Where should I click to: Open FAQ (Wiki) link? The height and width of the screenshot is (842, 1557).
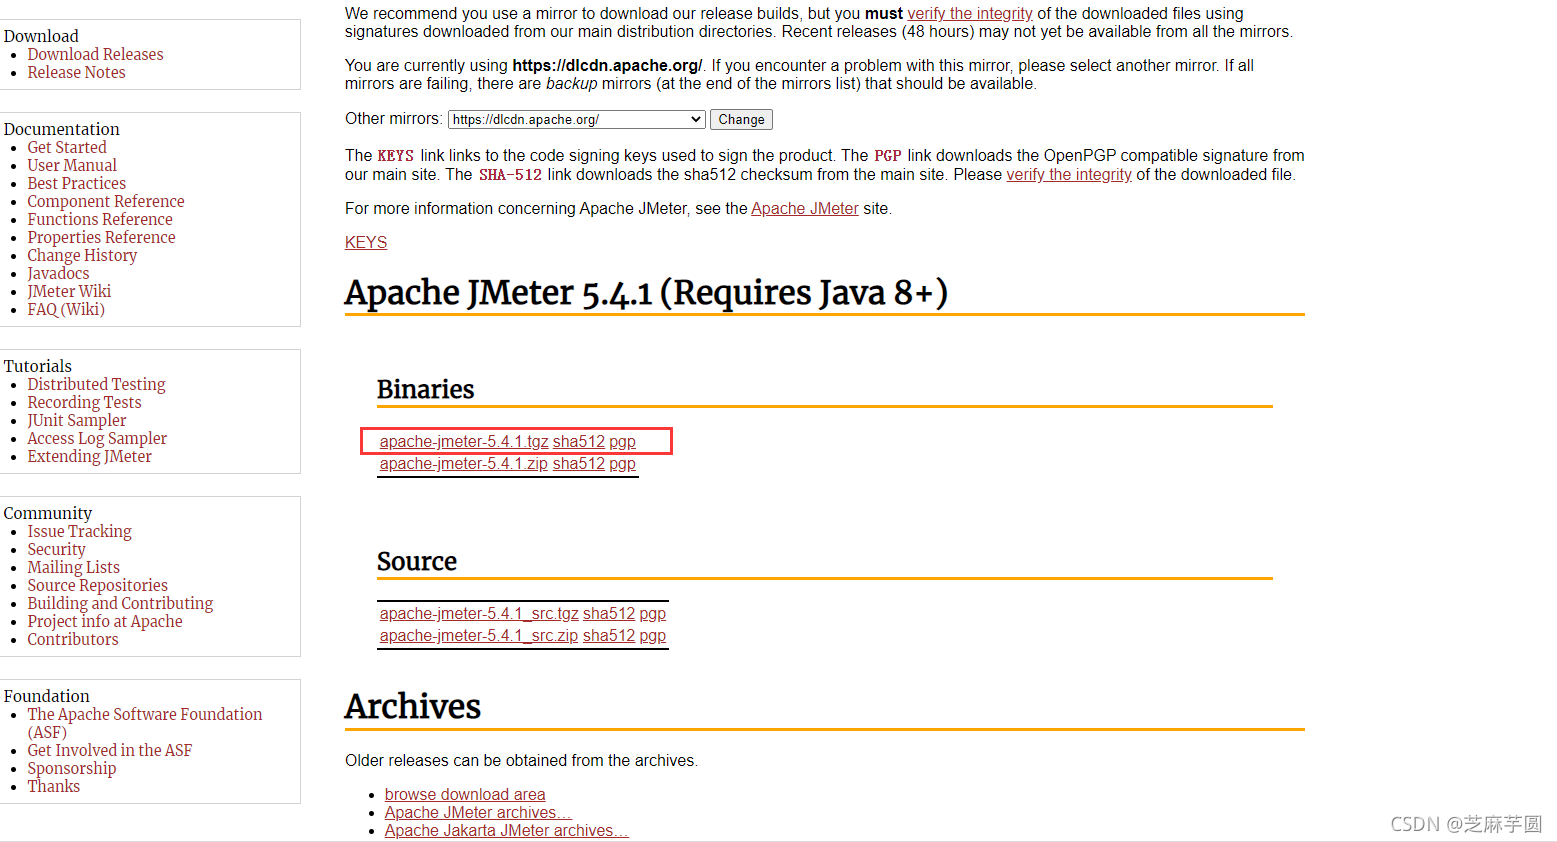coord(65,309)
